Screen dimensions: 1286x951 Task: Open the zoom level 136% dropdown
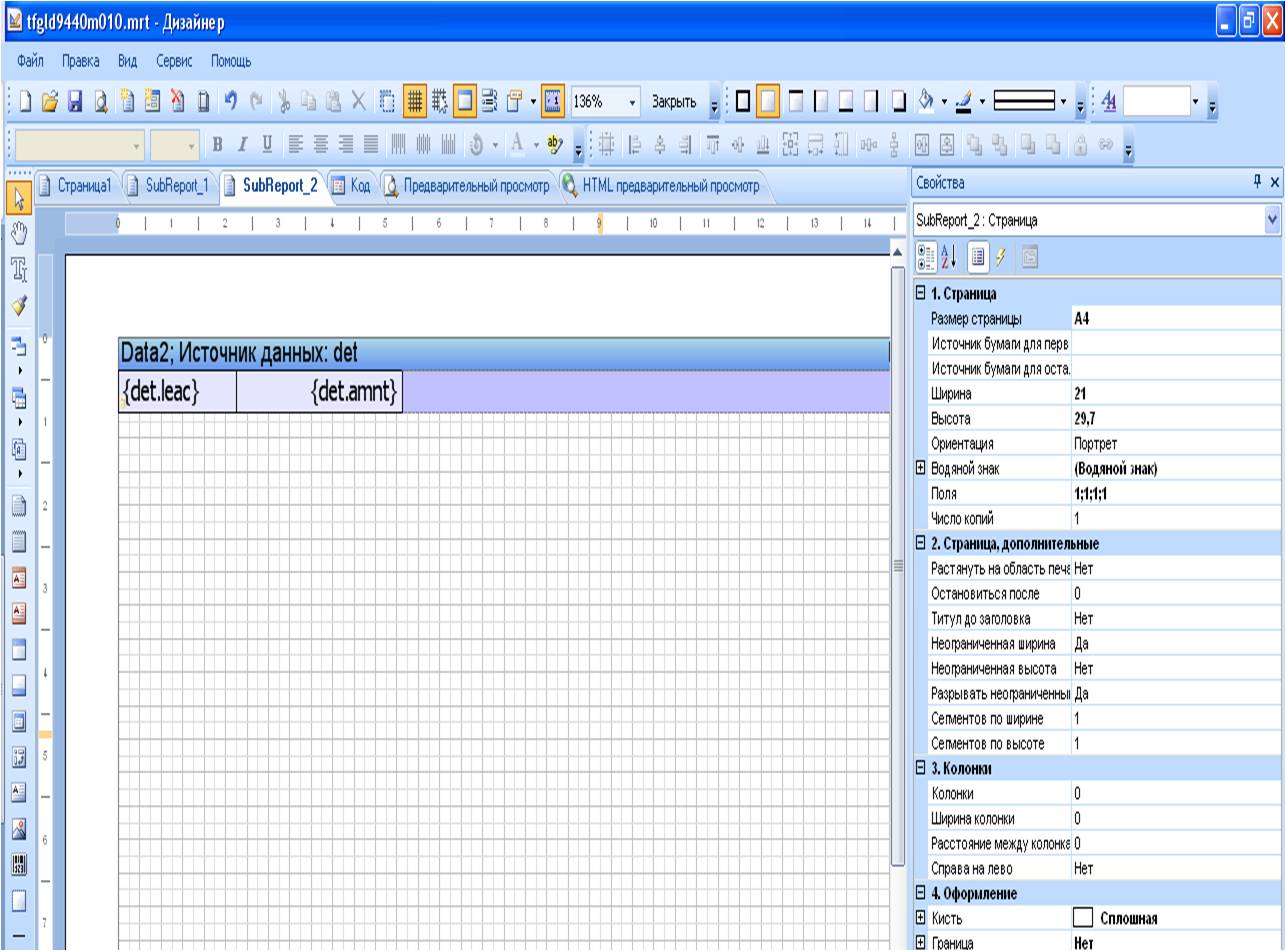(634, 102)
